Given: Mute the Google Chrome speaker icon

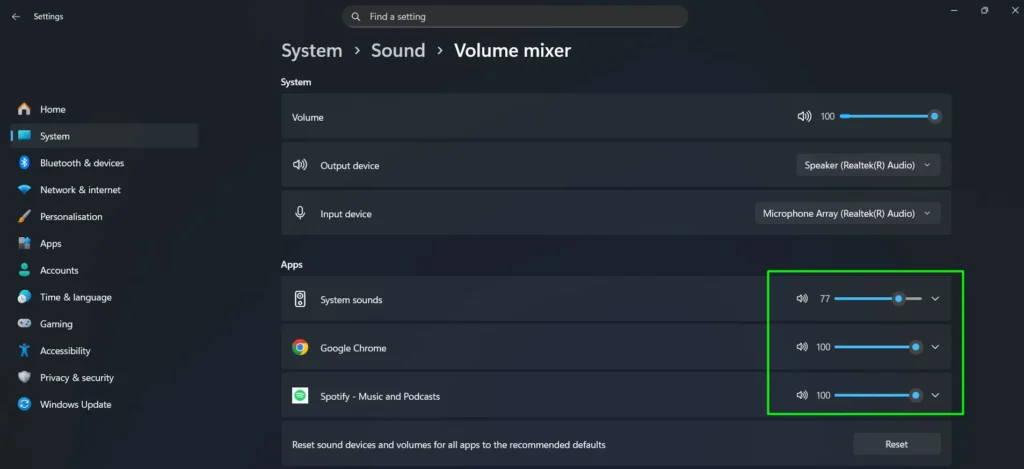Looking at the screenshot, I should (x=802, y=347).
